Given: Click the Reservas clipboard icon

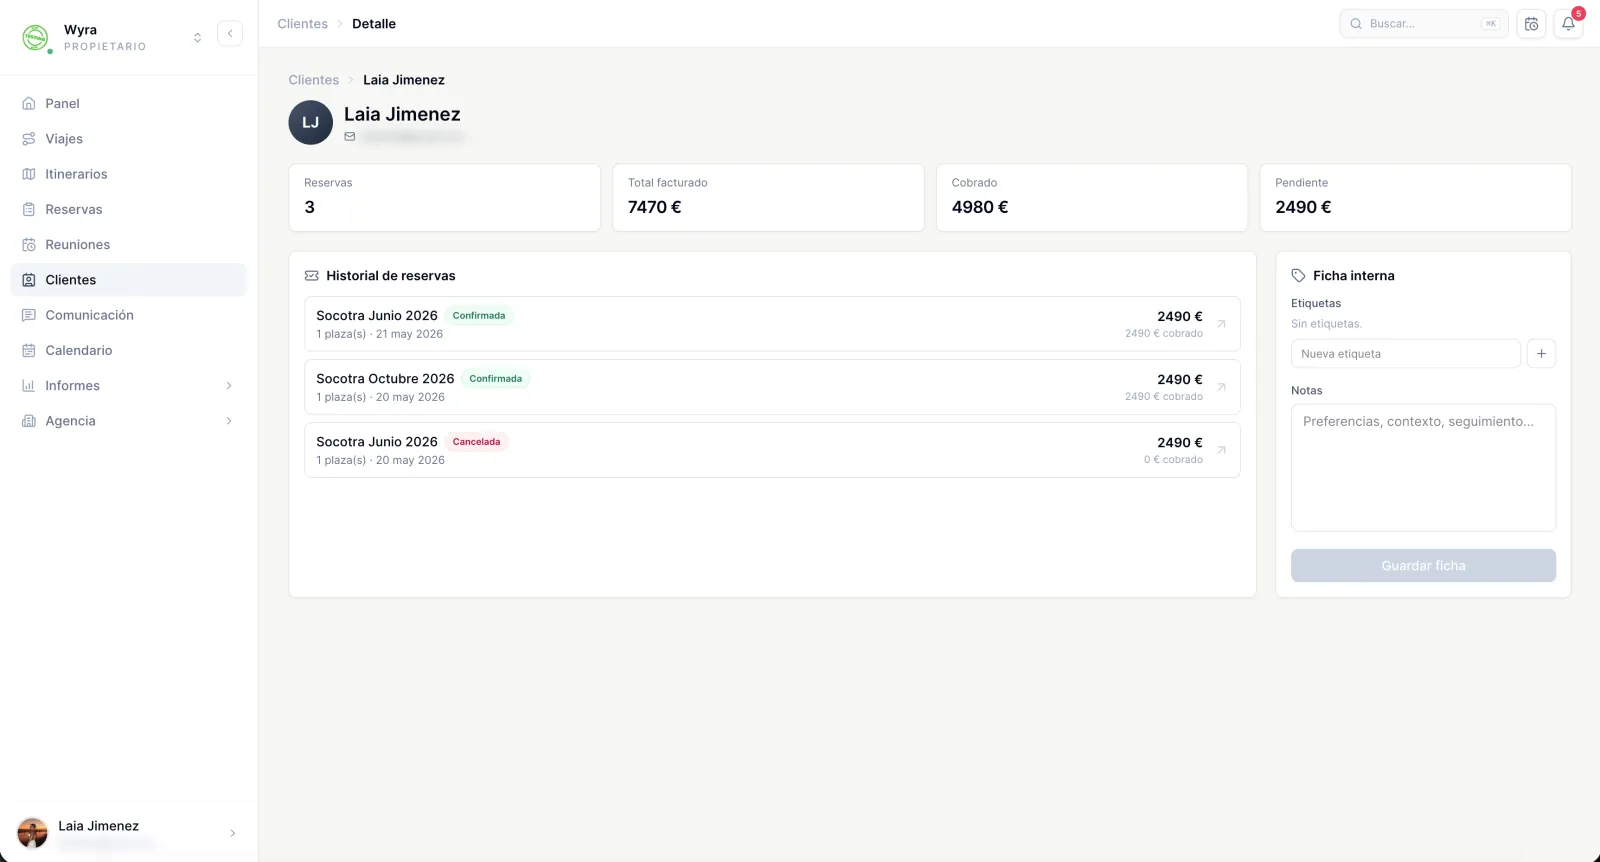Looking at the screenshot, I should pyautogui.click(x=29, y=209).
